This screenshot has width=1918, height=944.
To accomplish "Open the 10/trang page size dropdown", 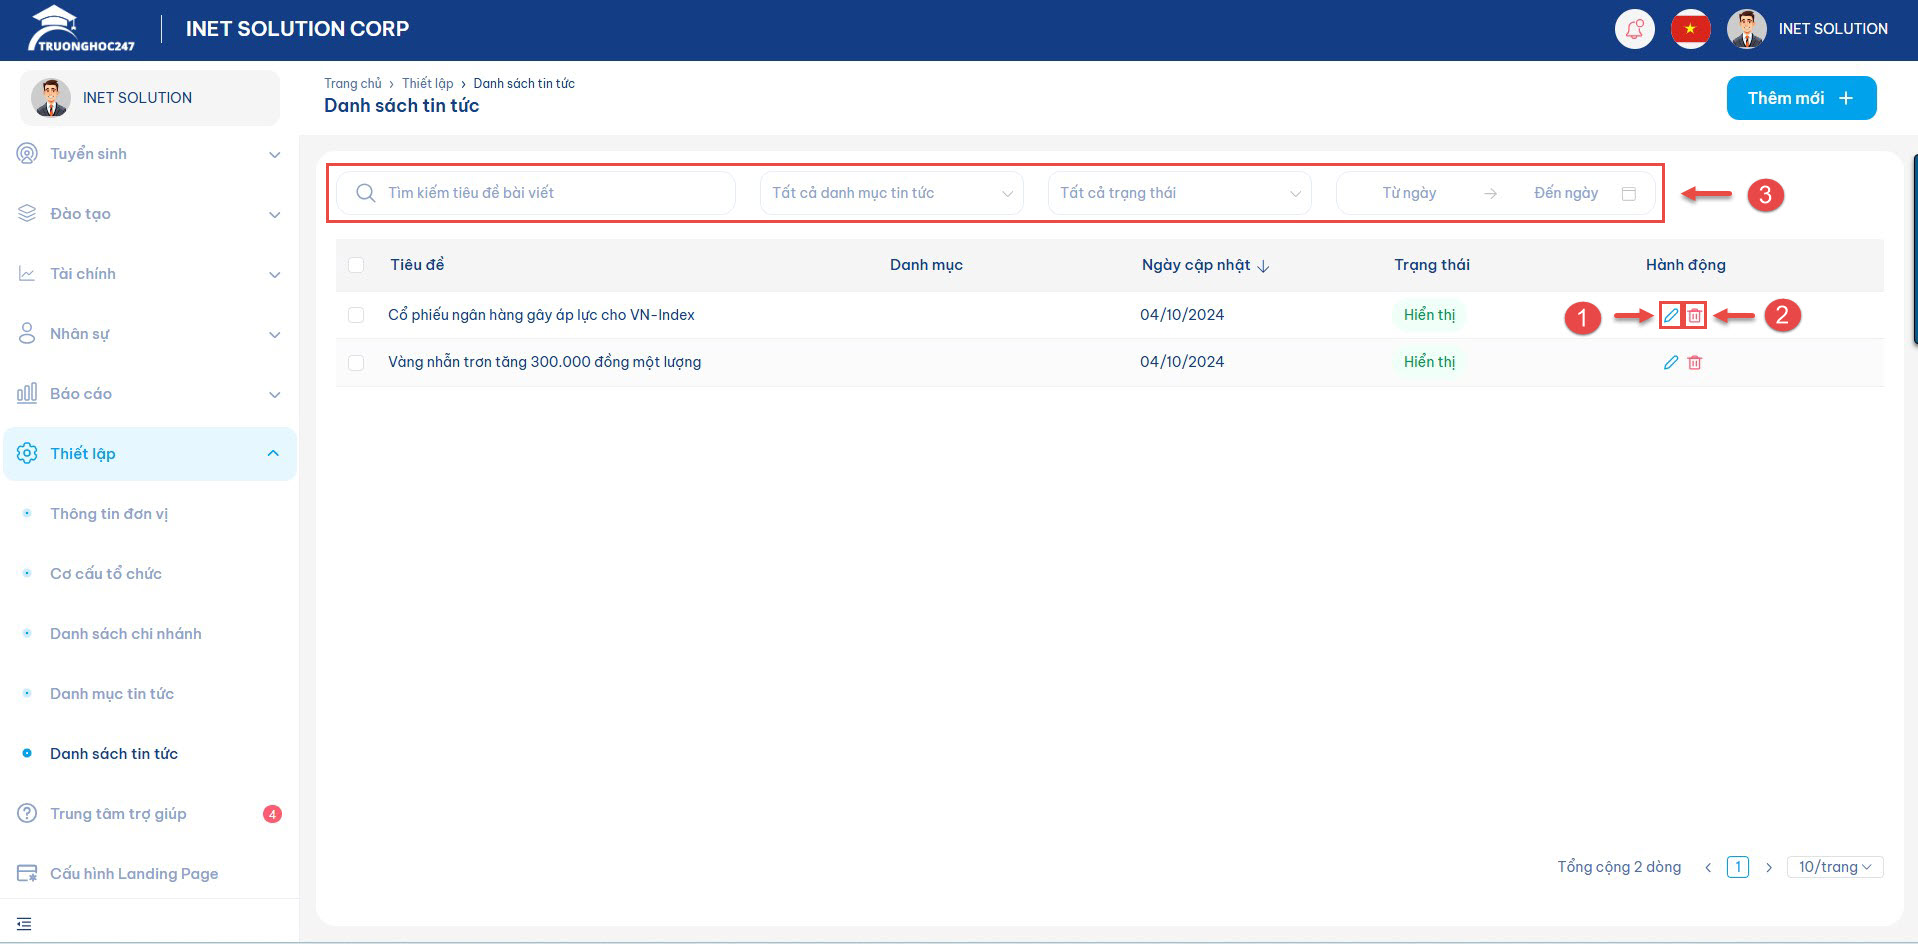I will coord(1834,867).
